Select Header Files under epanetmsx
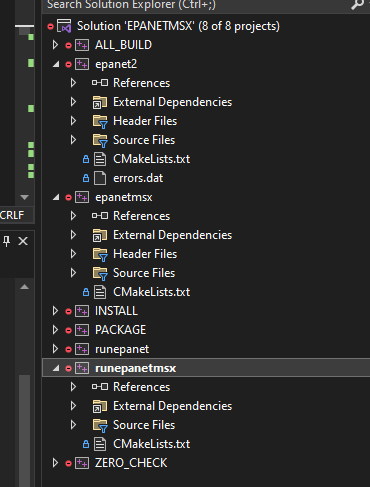Screen dimensions: 370x487 [145, 254]
